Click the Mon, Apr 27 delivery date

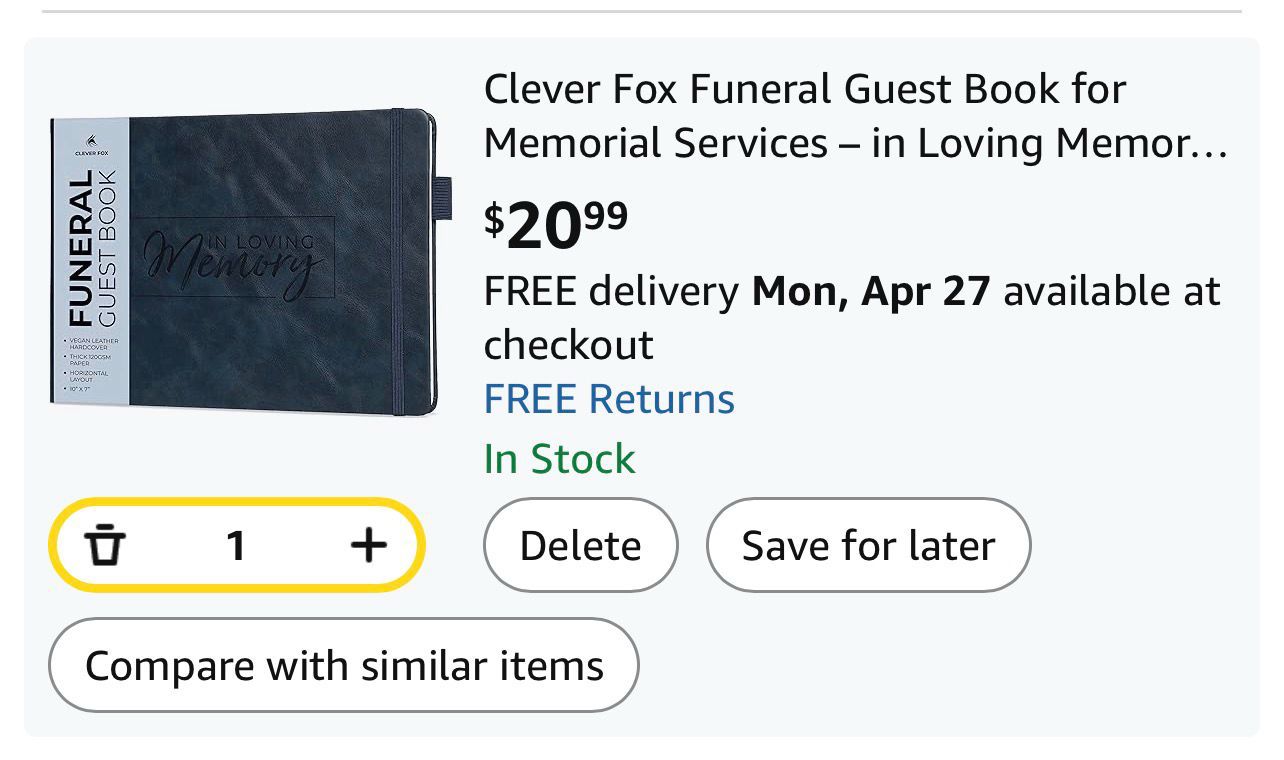[x=870, y=292]
